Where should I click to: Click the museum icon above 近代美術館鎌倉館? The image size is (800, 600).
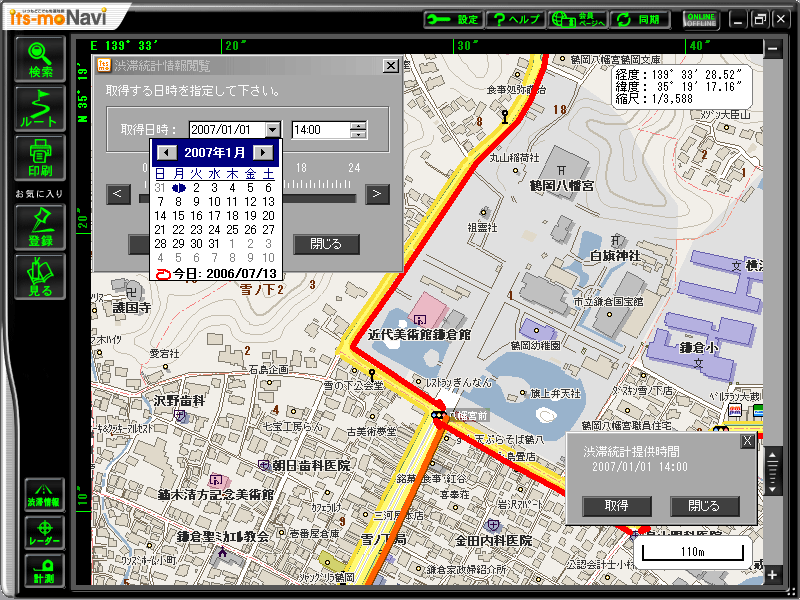[420, 320]
